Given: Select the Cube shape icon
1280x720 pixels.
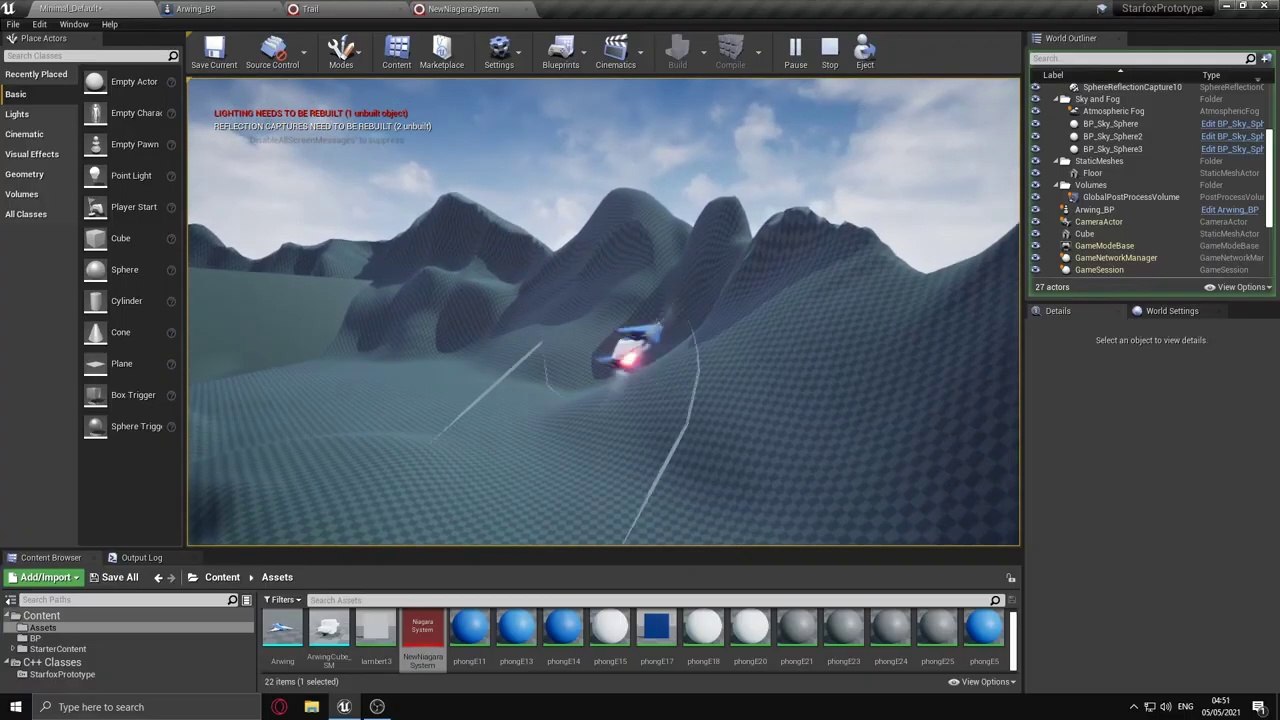Looking at the screenshot, I should click(x=95, y=238).
